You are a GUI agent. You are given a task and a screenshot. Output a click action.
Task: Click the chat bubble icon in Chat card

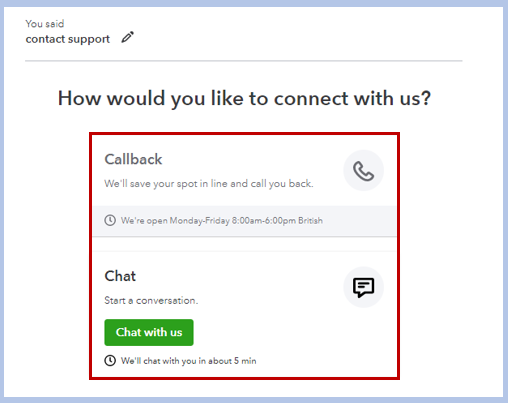click(363, 288)
